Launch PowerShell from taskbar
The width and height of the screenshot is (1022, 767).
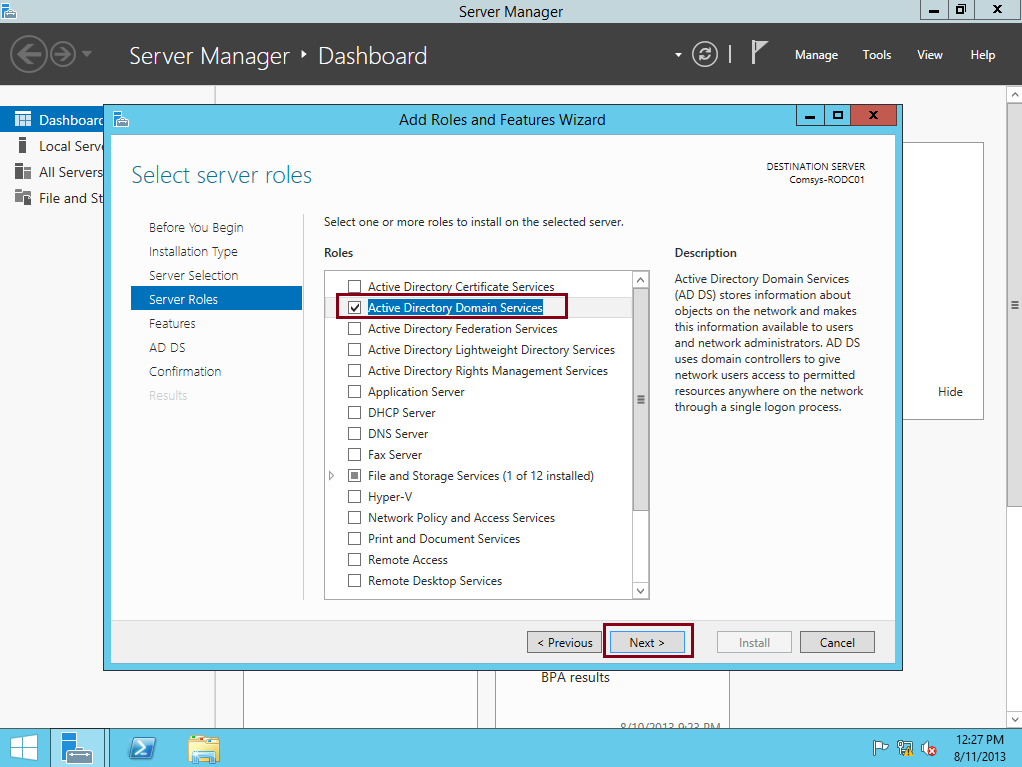(x=142, y=748)
